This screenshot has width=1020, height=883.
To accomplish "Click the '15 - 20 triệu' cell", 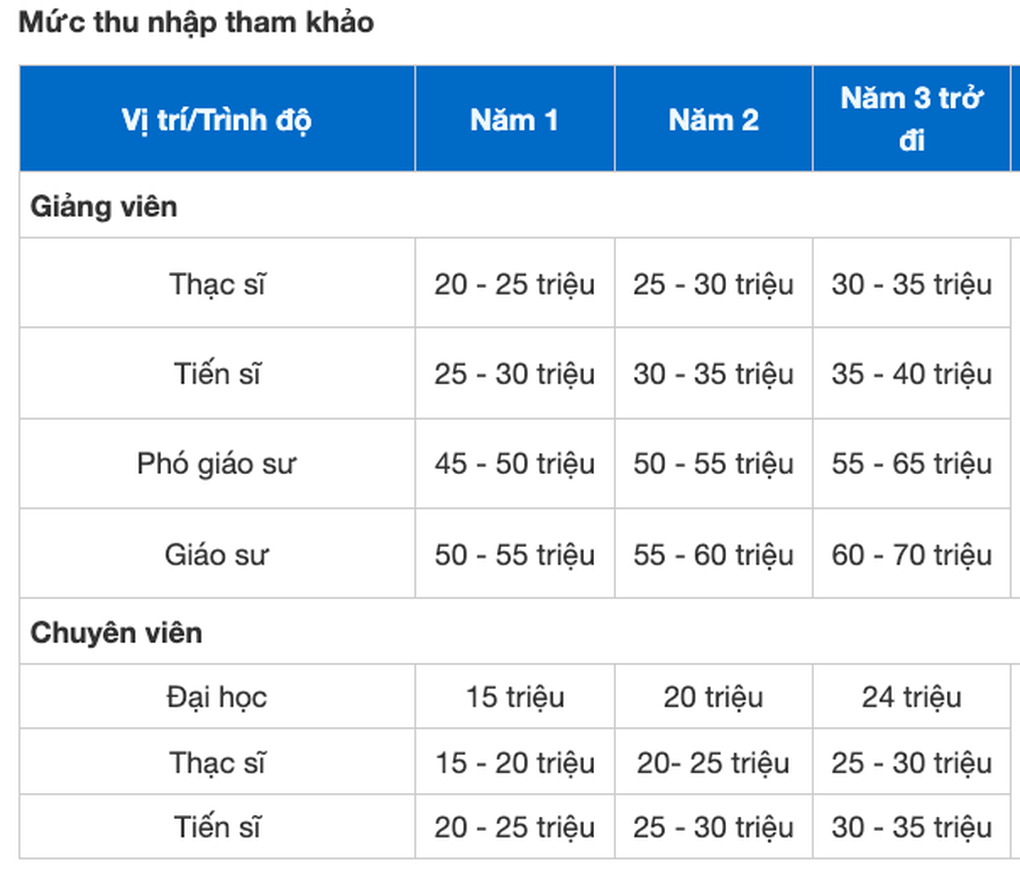I will coord(515,762).
